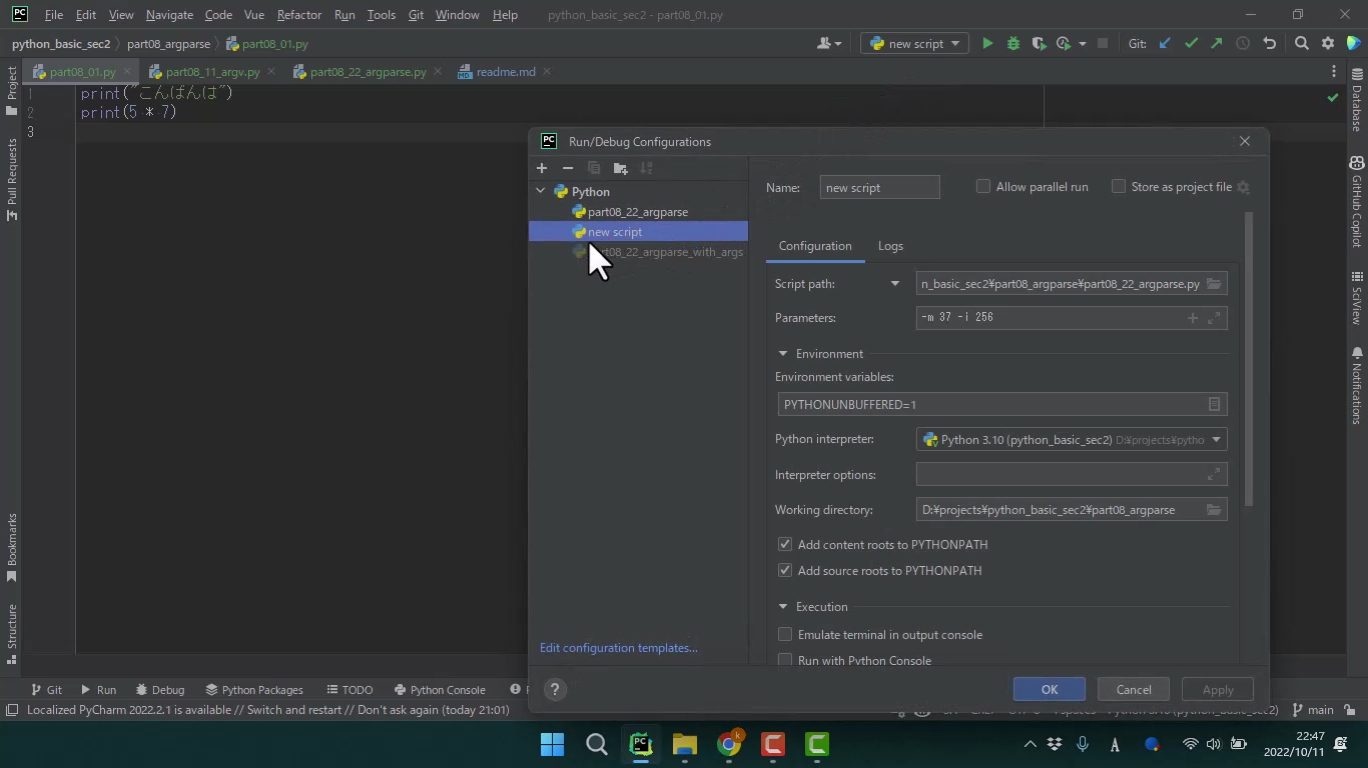The width and height of the screenshot is (1368, 768).
Task: Click the Edit configuration templates link
Action: [x=618, y=648]
